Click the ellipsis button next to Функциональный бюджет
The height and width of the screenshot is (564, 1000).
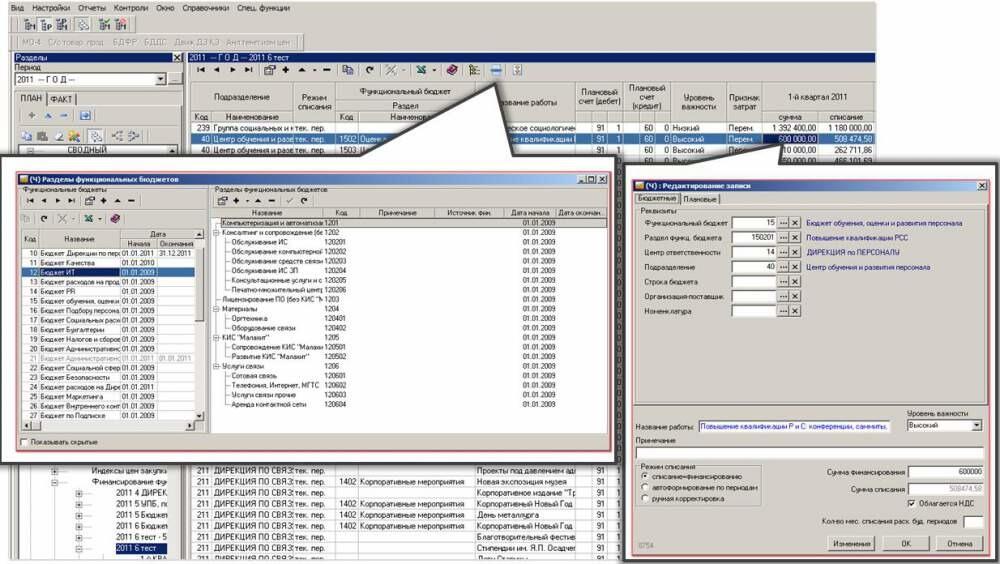coord(784,222)
